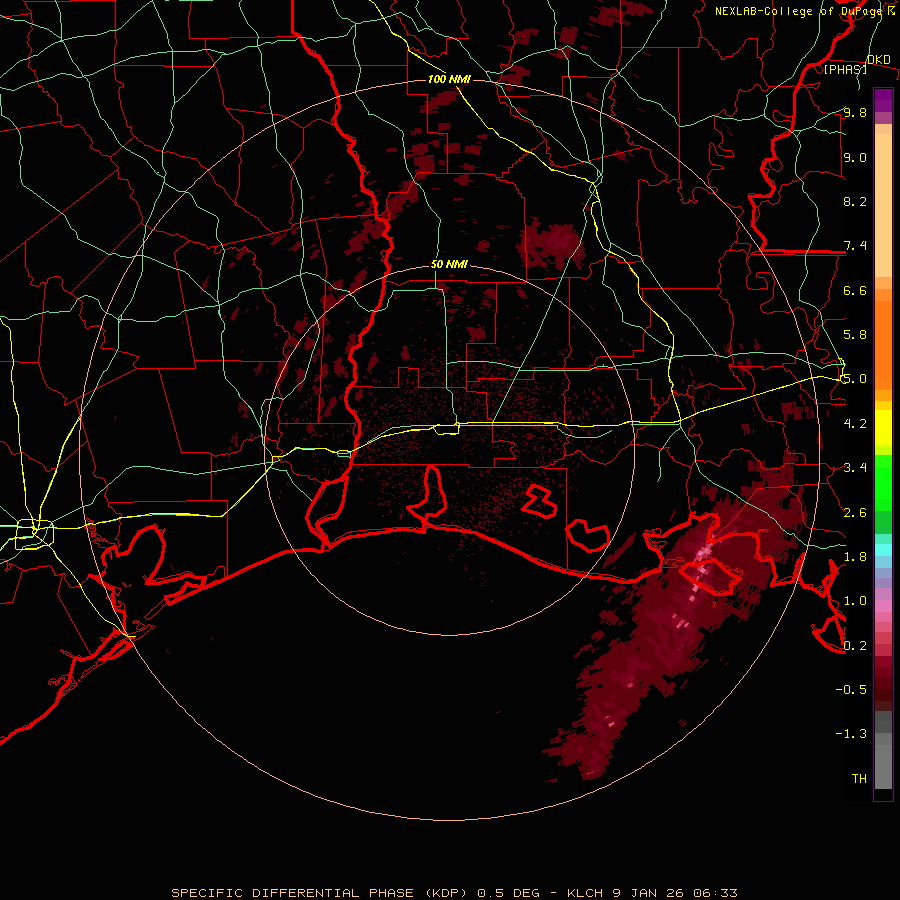The image size is (900, 900).
Task: Click the 5.8 value on the color scale
Action: [x=855, y=335]
